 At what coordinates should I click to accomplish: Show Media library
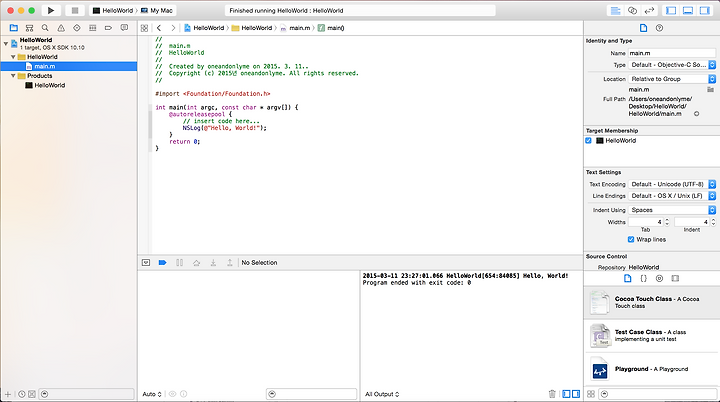coord(675,278)
